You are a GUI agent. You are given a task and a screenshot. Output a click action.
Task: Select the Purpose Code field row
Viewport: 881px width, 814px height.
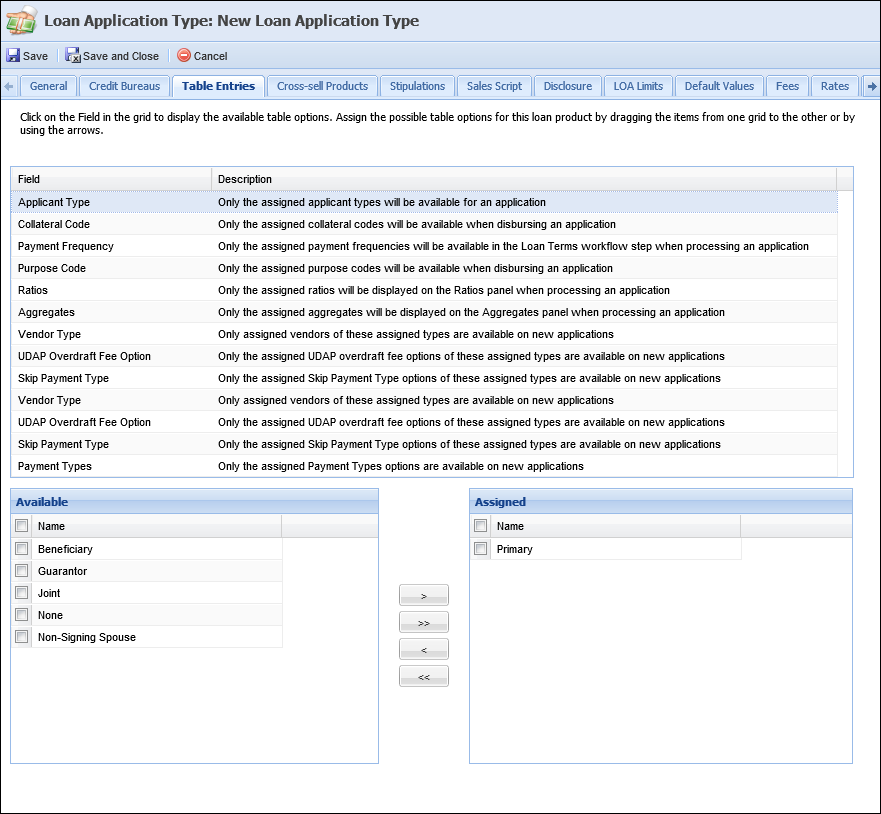click(x=424, y=268)
